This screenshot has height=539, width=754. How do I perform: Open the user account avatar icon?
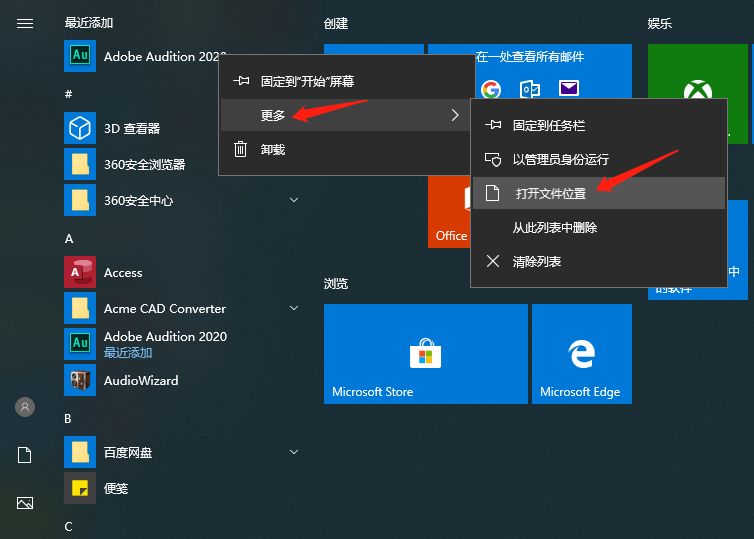[25, 407]
